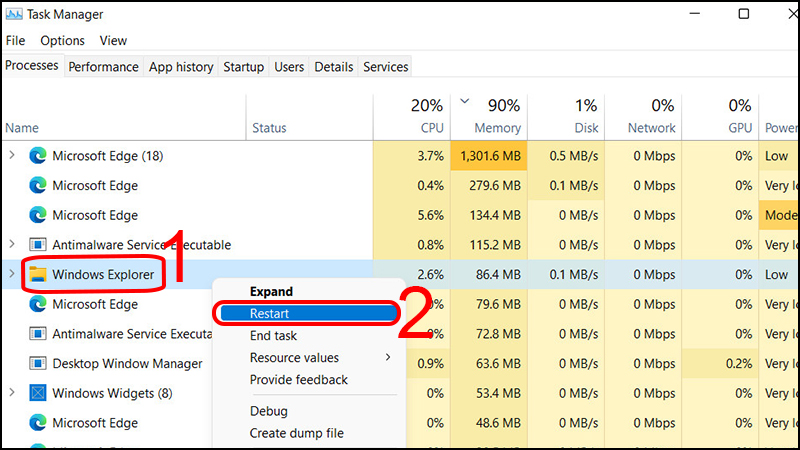
Task: Sort processes by the CPU column
Action: coord(412,117)
